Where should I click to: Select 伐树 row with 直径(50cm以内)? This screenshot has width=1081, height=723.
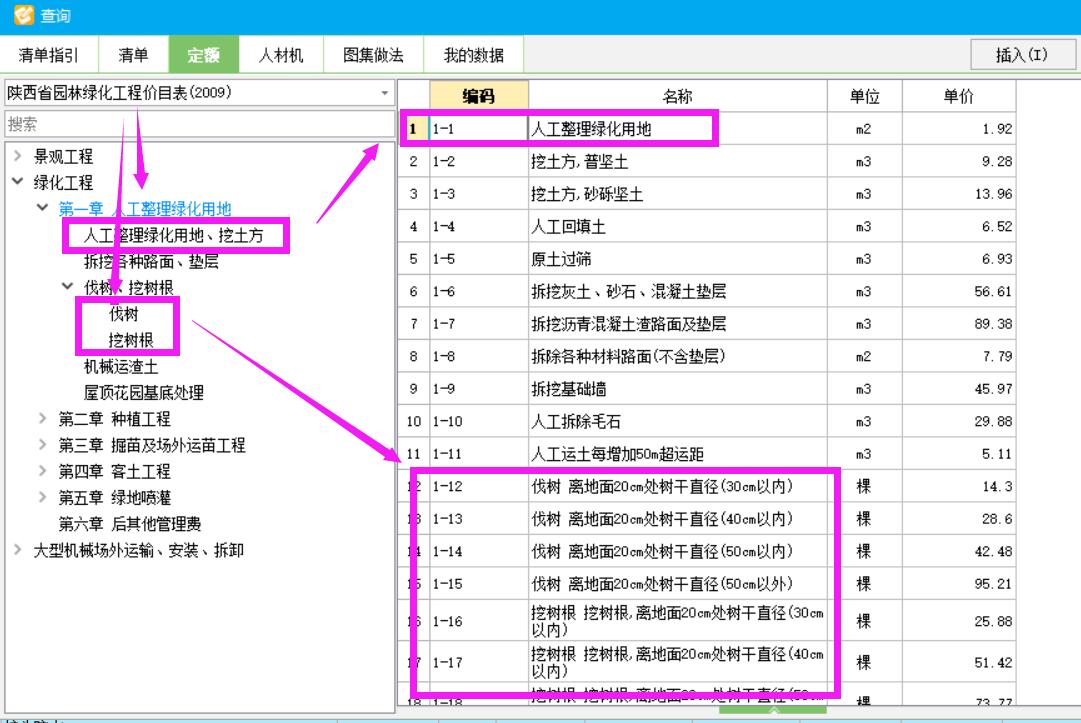707,551
